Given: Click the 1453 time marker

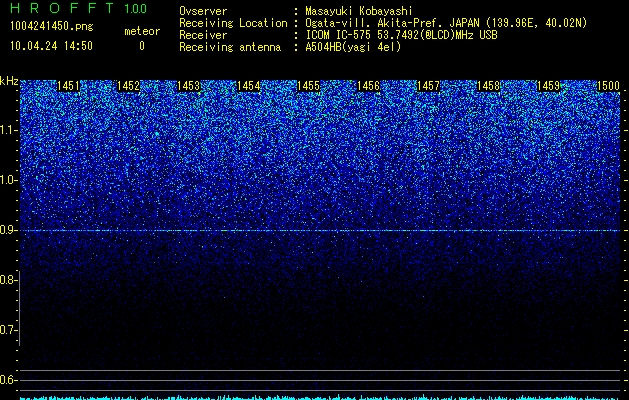Looking at the screenshot, I should [x=189, y=86].
